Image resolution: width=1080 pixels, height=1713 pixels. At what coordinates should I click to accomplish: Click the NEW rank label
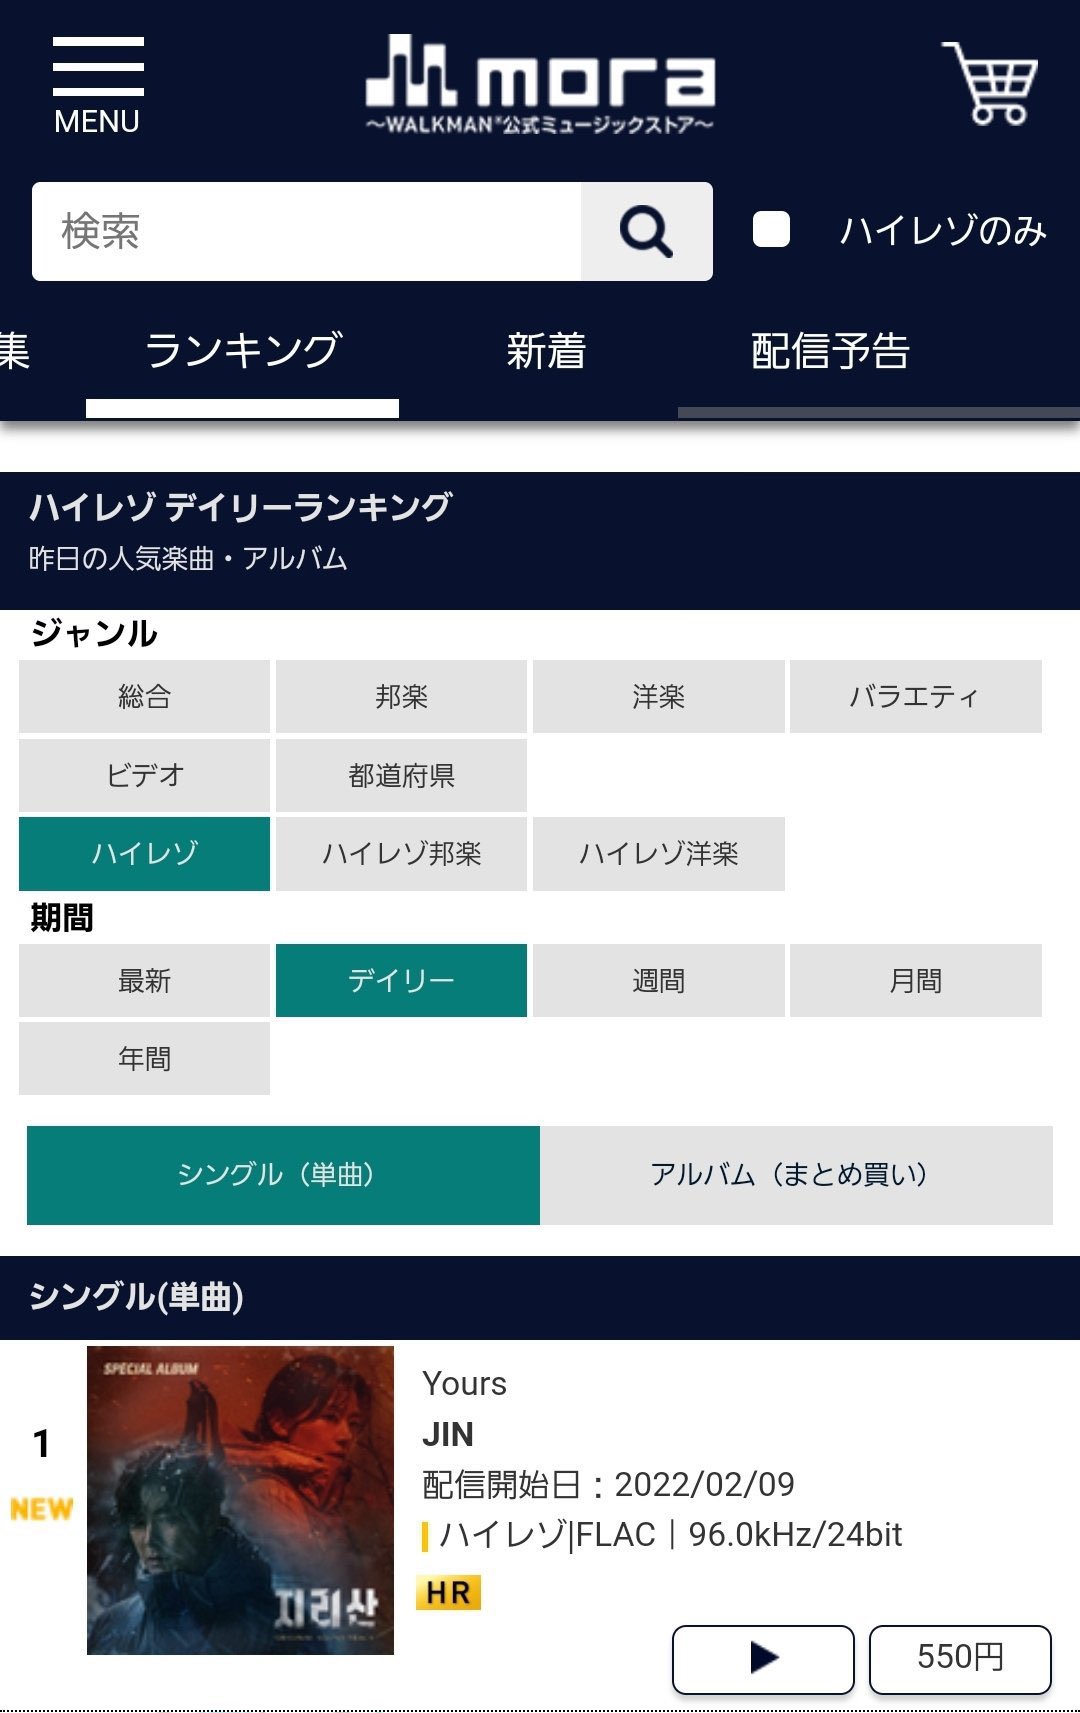click(x=42, y=1509)
